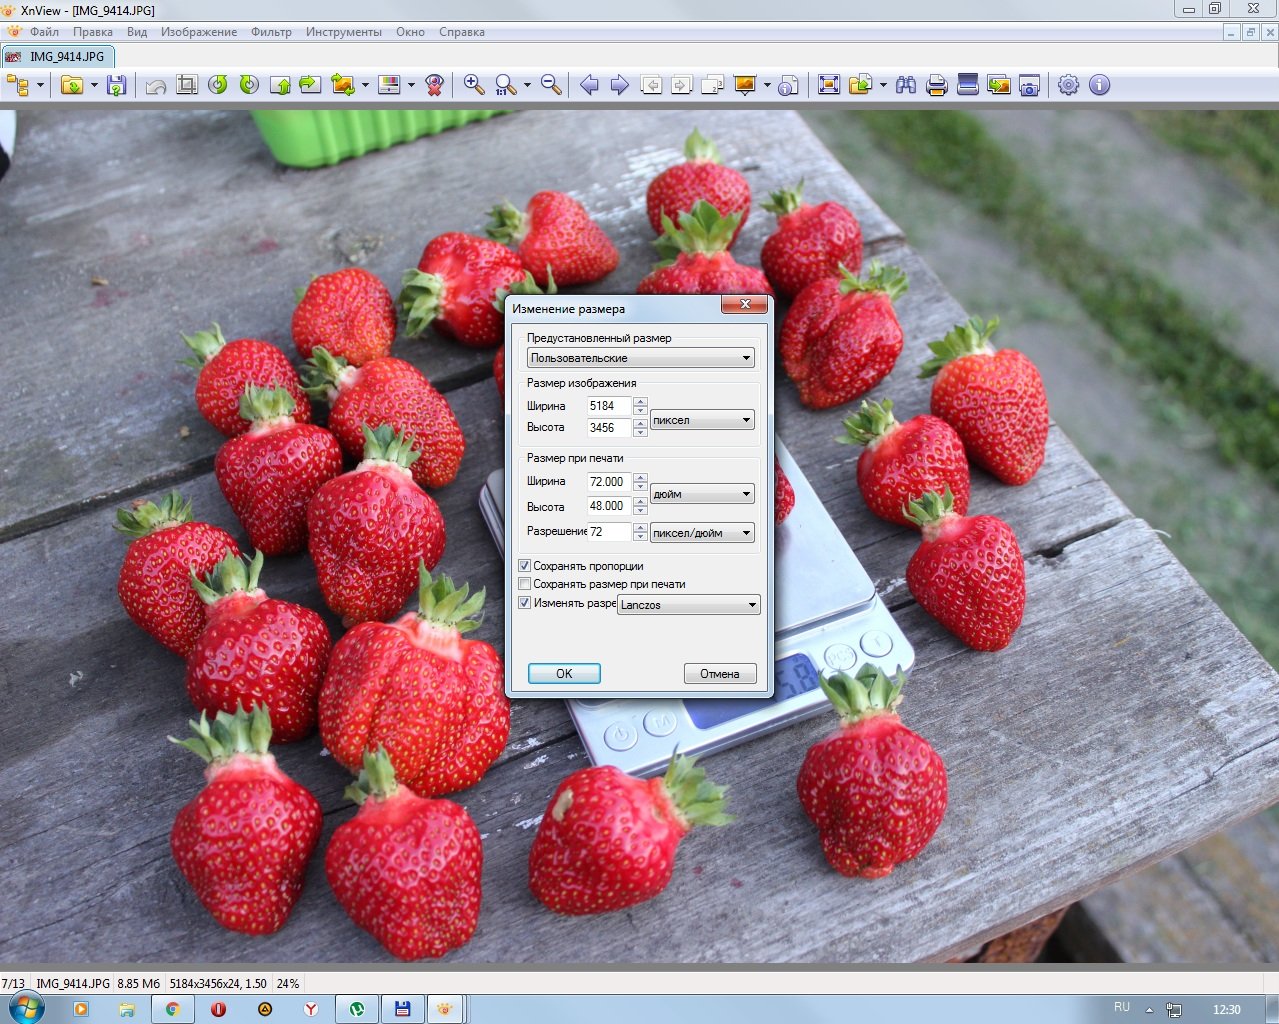1279x1024 pixels.
Task: Uncheck the resample 'Изменять разрешение' checkbox
Action: coord(524,603)
